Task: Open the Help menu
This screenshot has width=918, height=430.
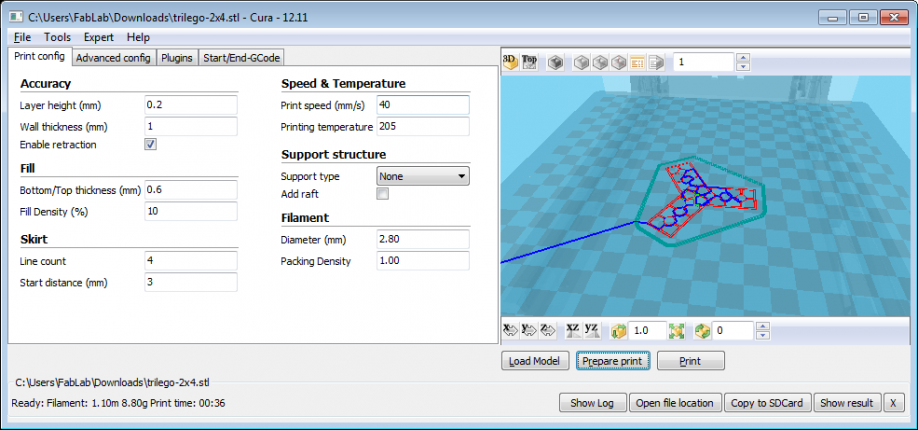Action: coord(138,37)
